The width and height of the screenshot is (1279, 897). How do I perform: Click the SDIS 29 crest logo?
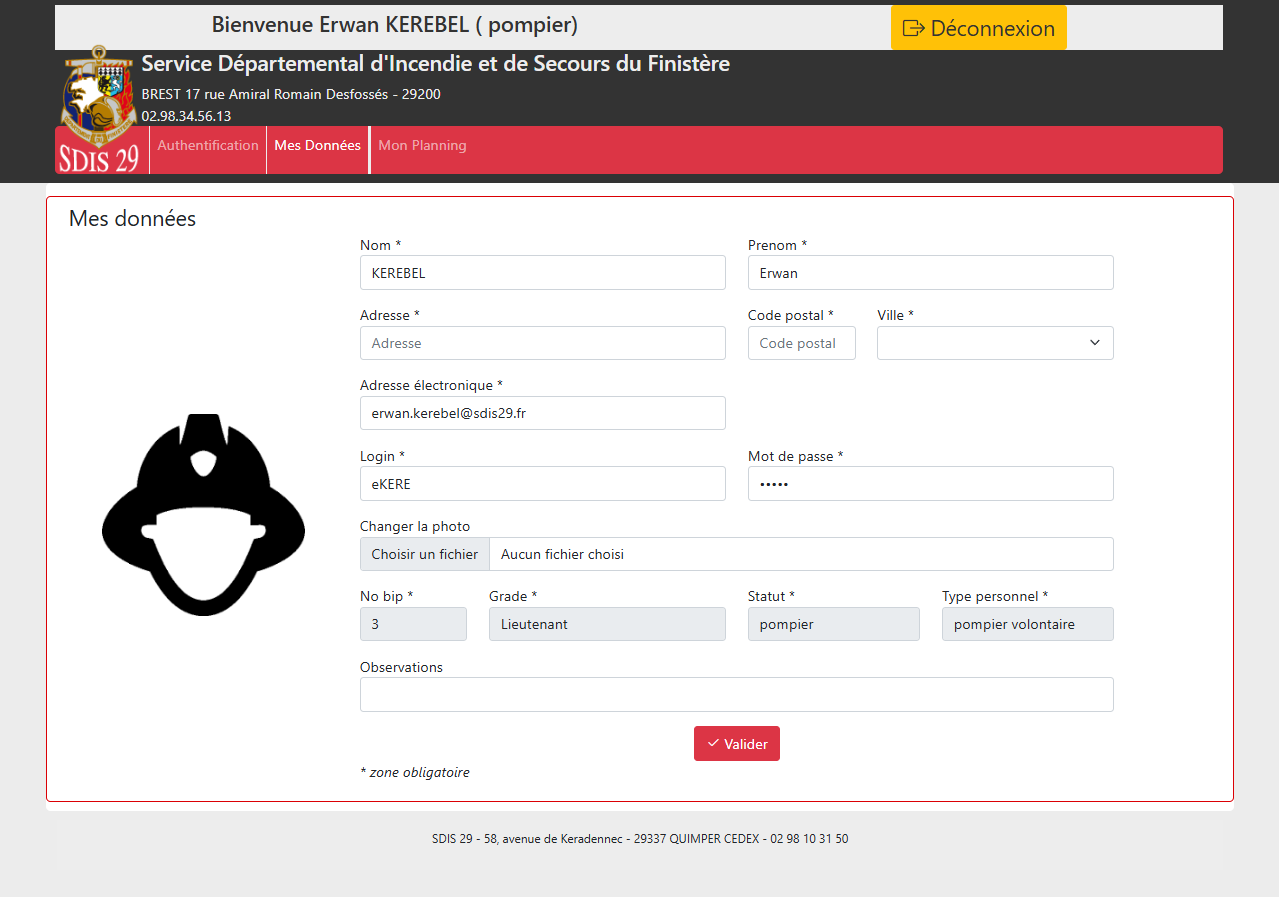click(x=98, y=110)
